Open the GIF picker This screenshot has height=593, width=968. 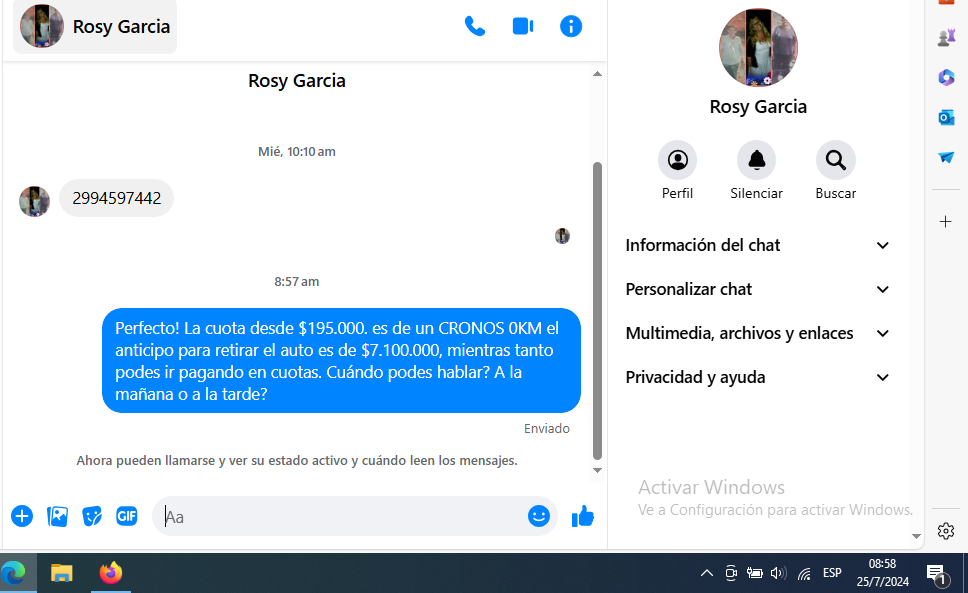[126, 516]
